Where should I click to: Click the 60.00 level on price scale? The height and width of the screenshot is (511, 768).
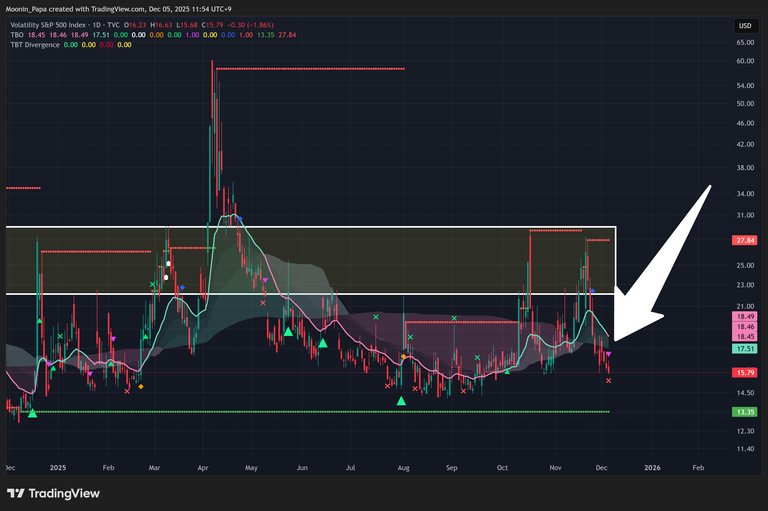pyautogui.click(x=744, y=61)
